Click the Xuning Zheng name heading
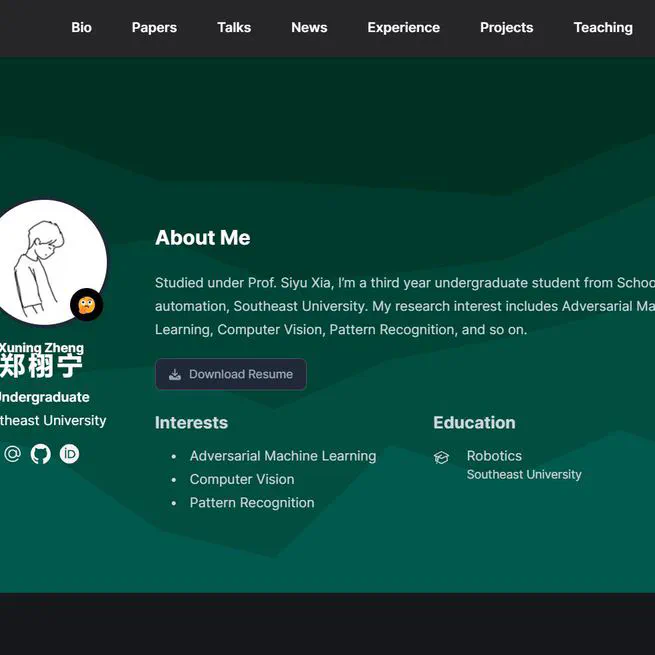This screenshot has height=655, width=655. pos(42,348)
